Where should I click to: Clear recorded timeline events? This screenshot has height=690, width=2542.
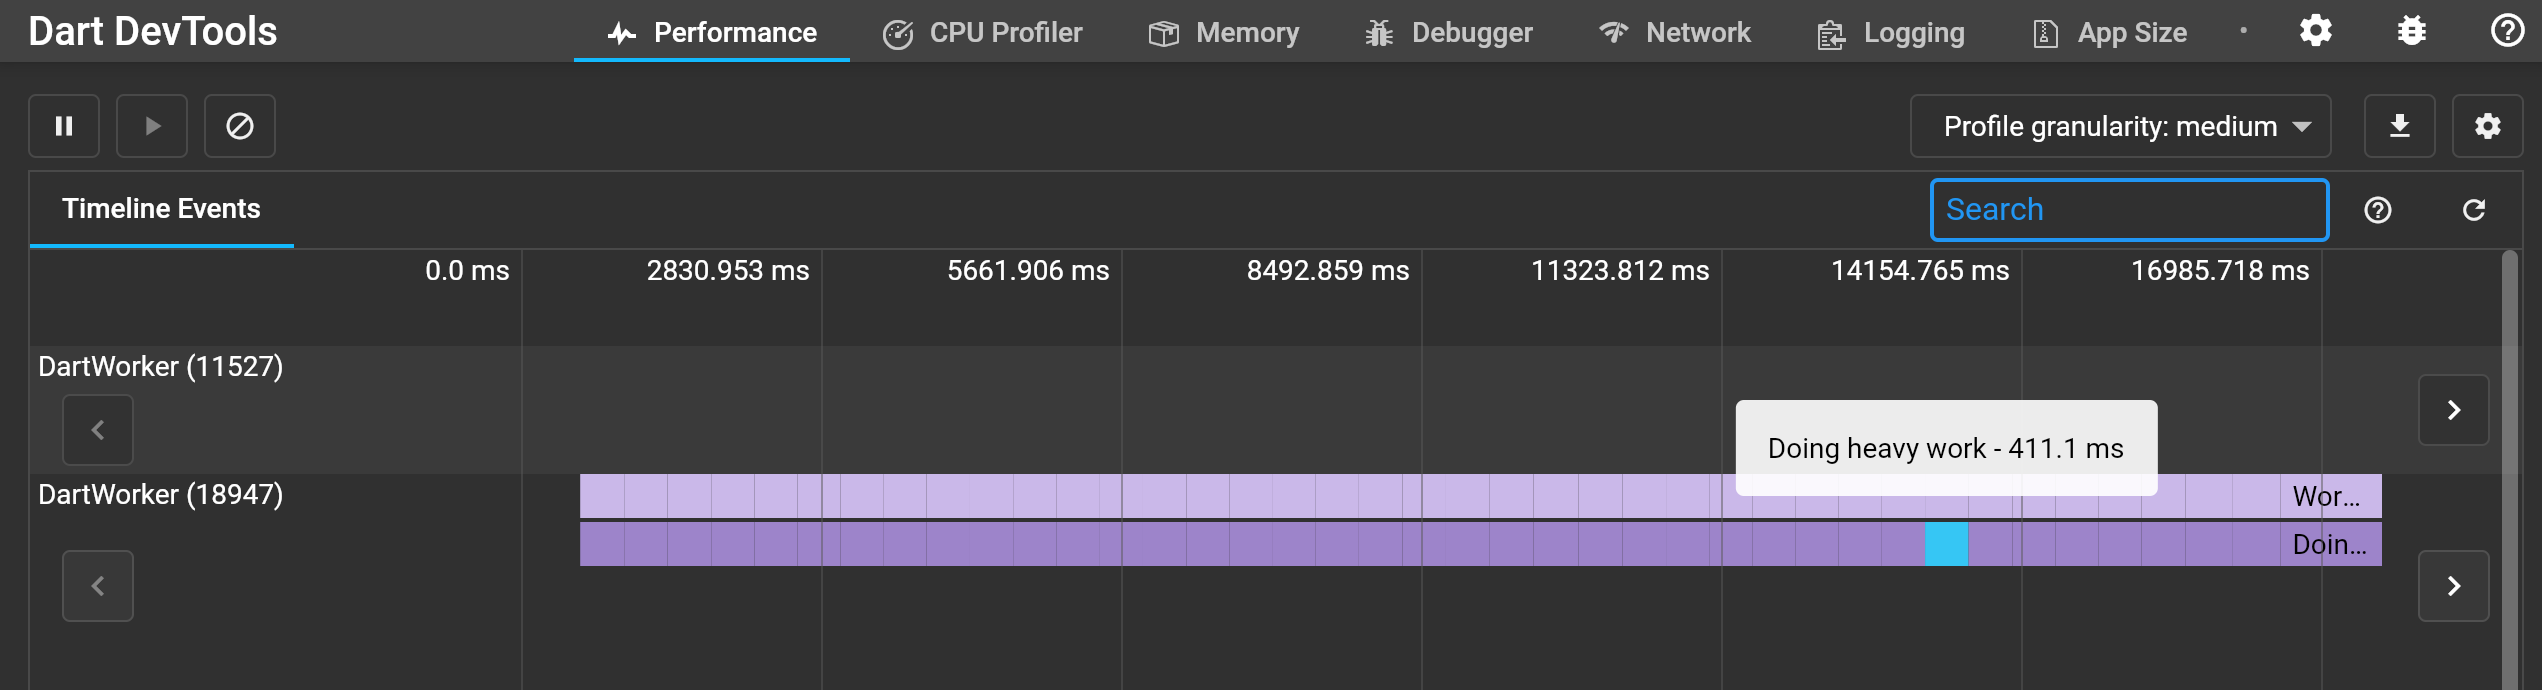tap(240, 126)
